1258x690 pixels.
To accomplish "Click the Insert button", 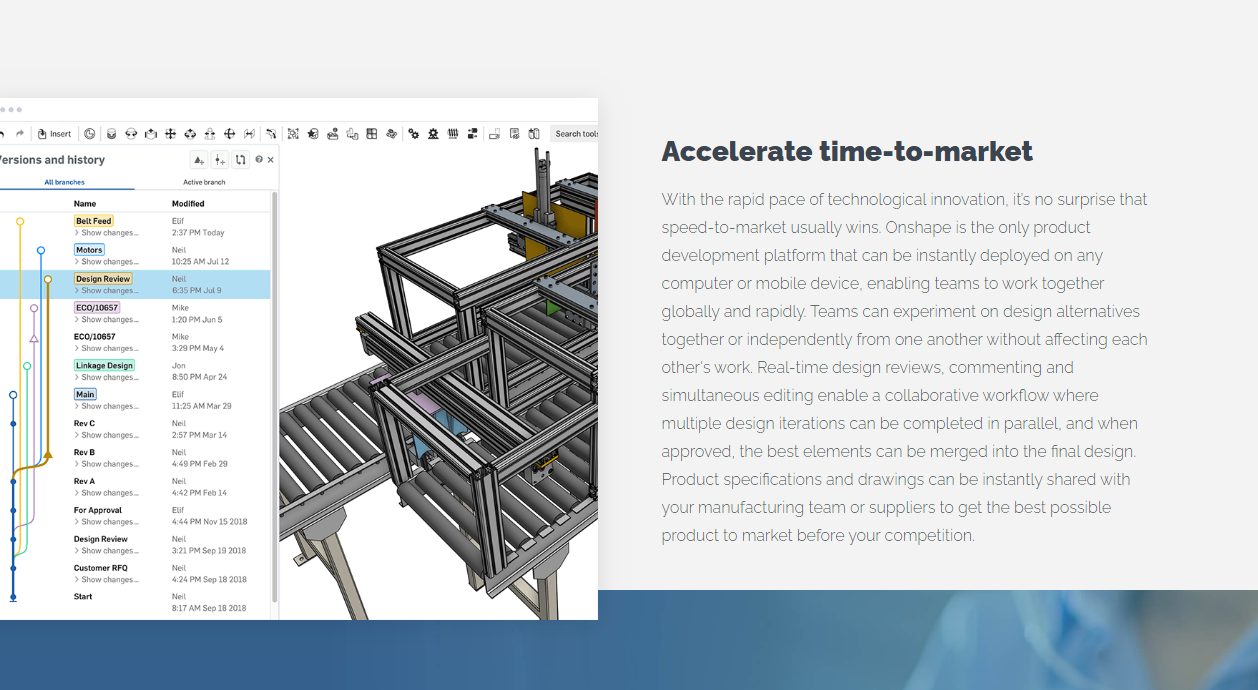I will tap(54, 133).
